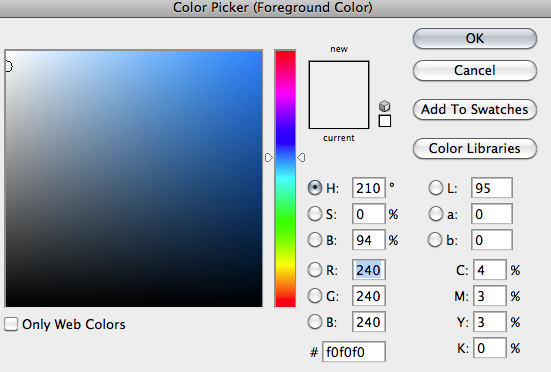Viewport: 551px width, 372px height.
Task: Click the Hue value field showing 210
Action: point(369,188)
